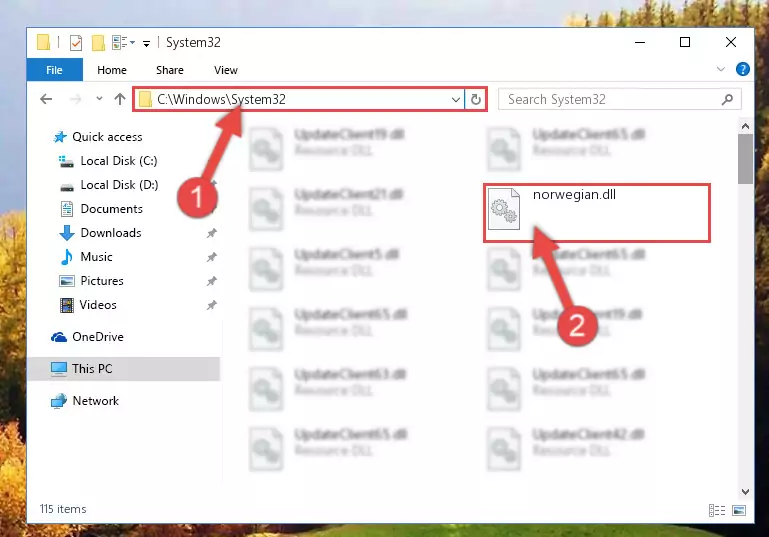
Task: Maximize the System32 window
Action: (x=685, y=42)
